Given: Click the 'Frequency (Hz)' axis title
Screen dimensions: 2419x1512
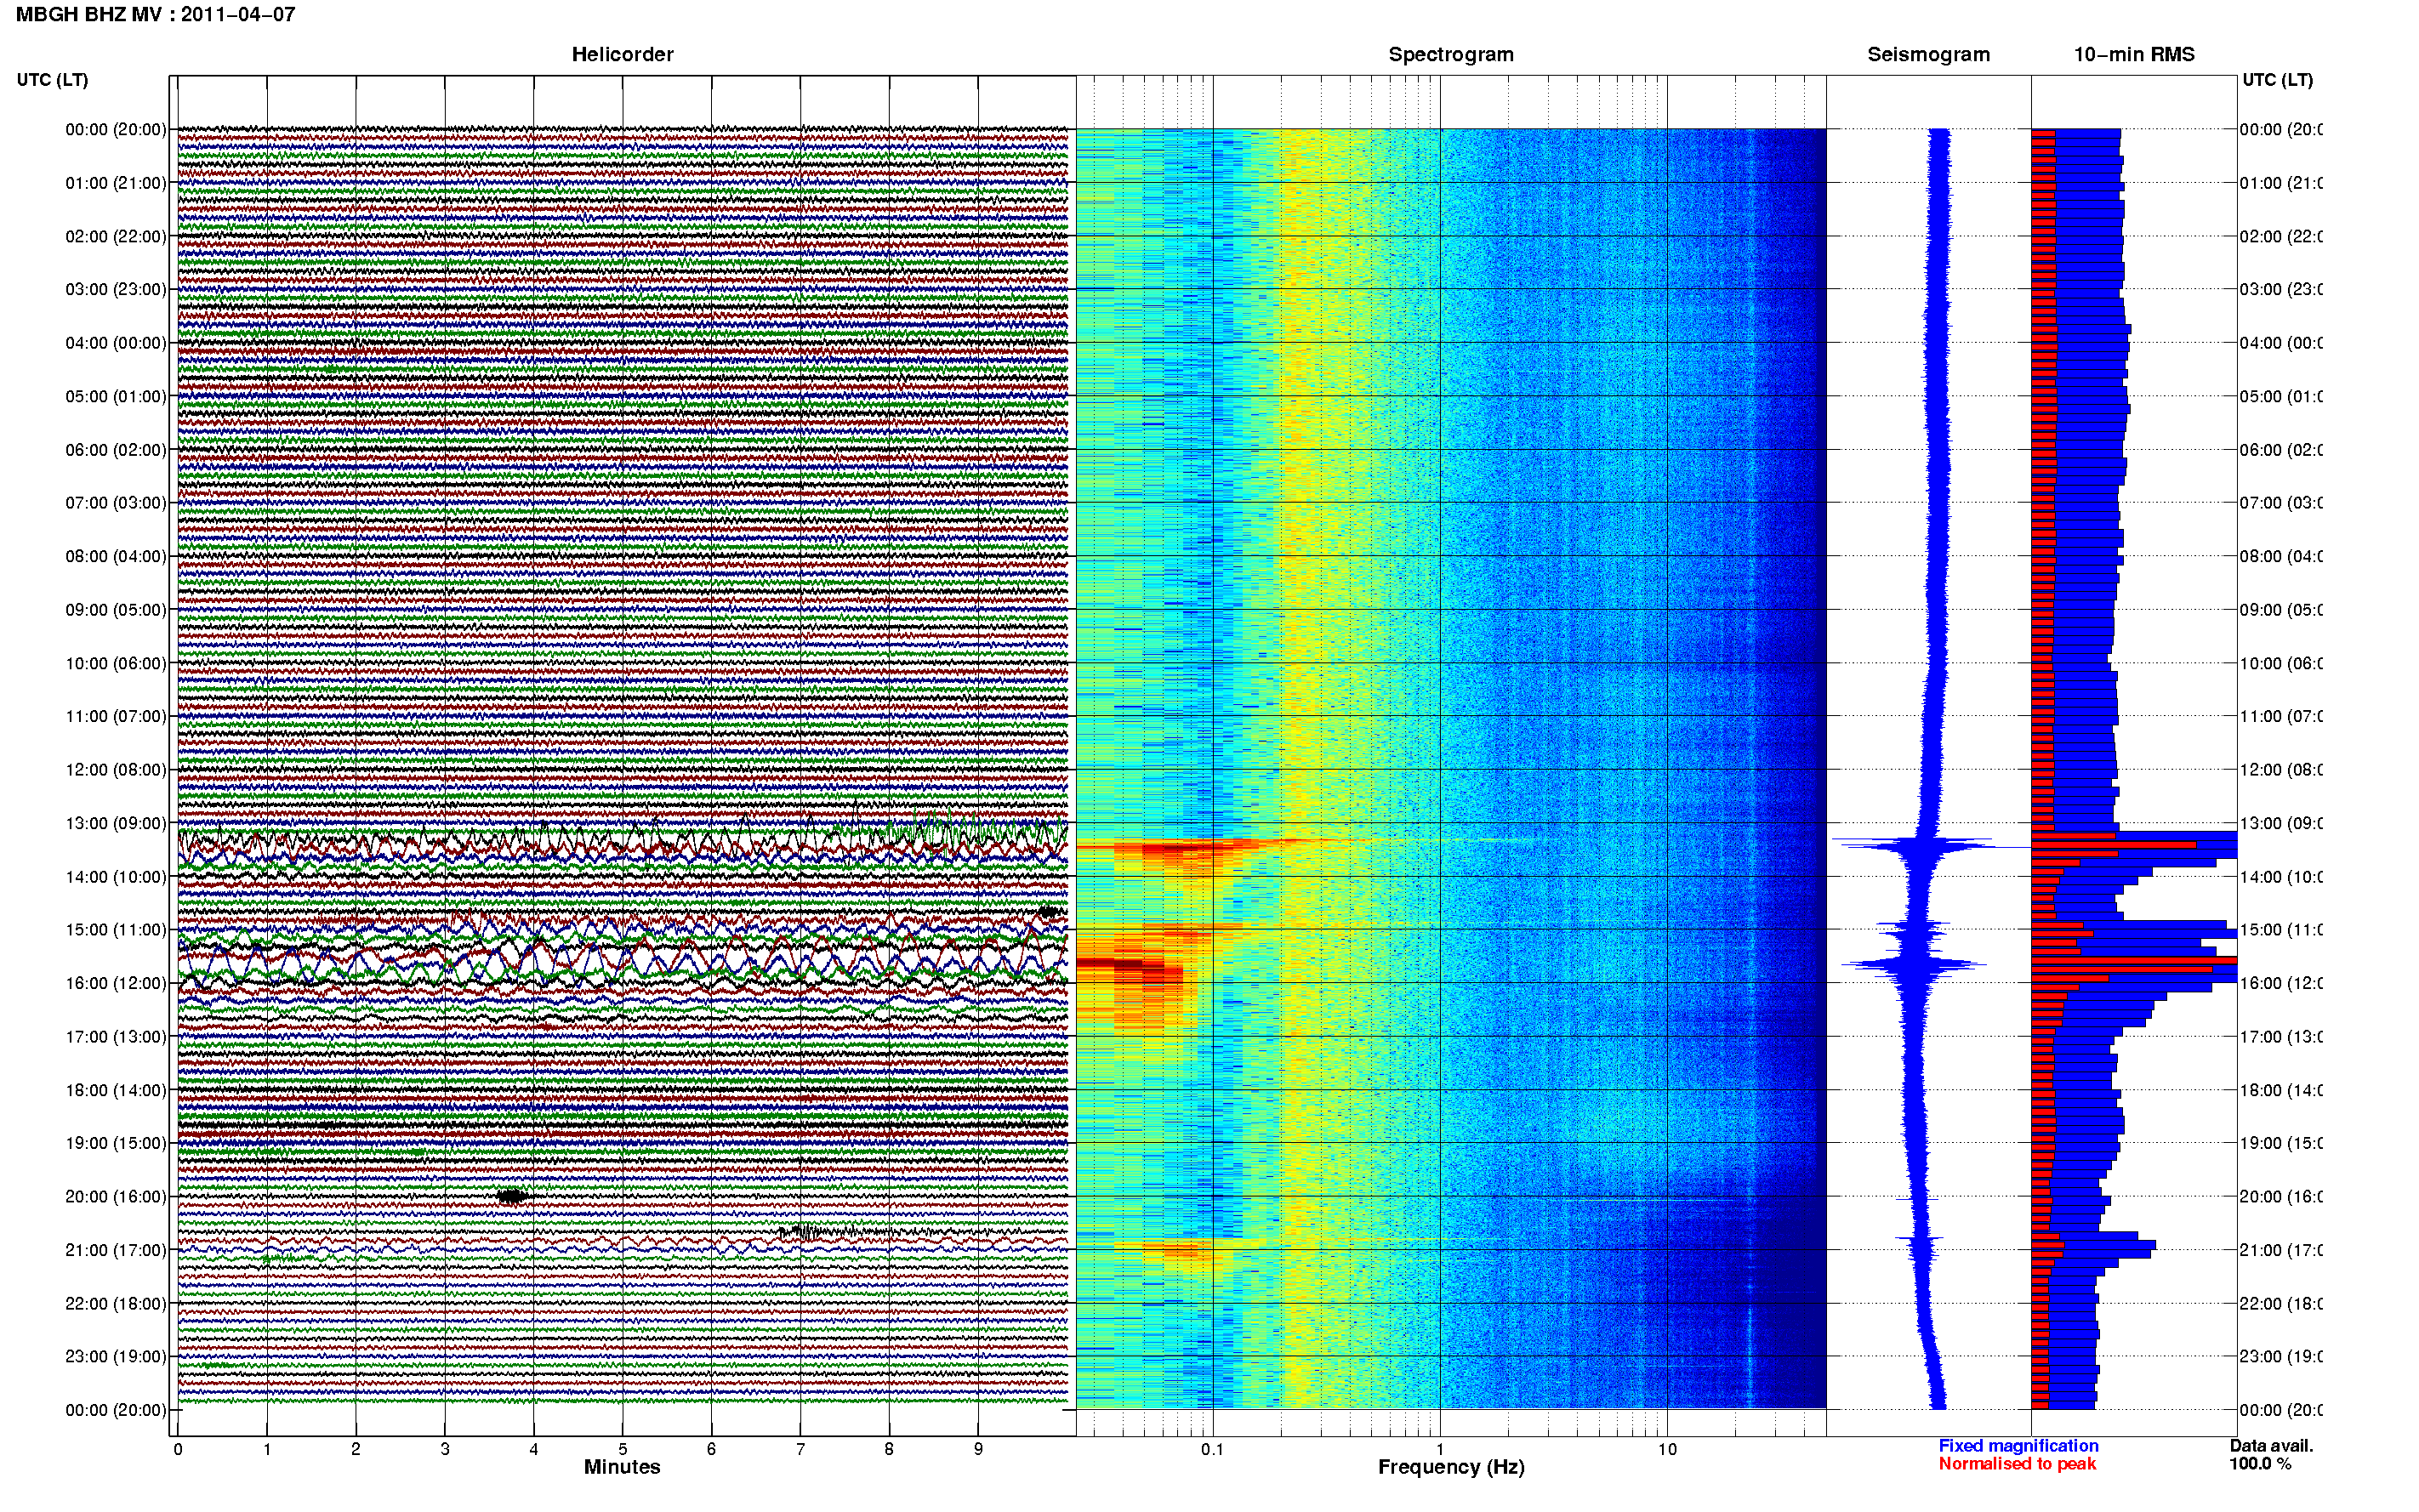Looking at the screenshot, I should (x=1451, y=1467).
